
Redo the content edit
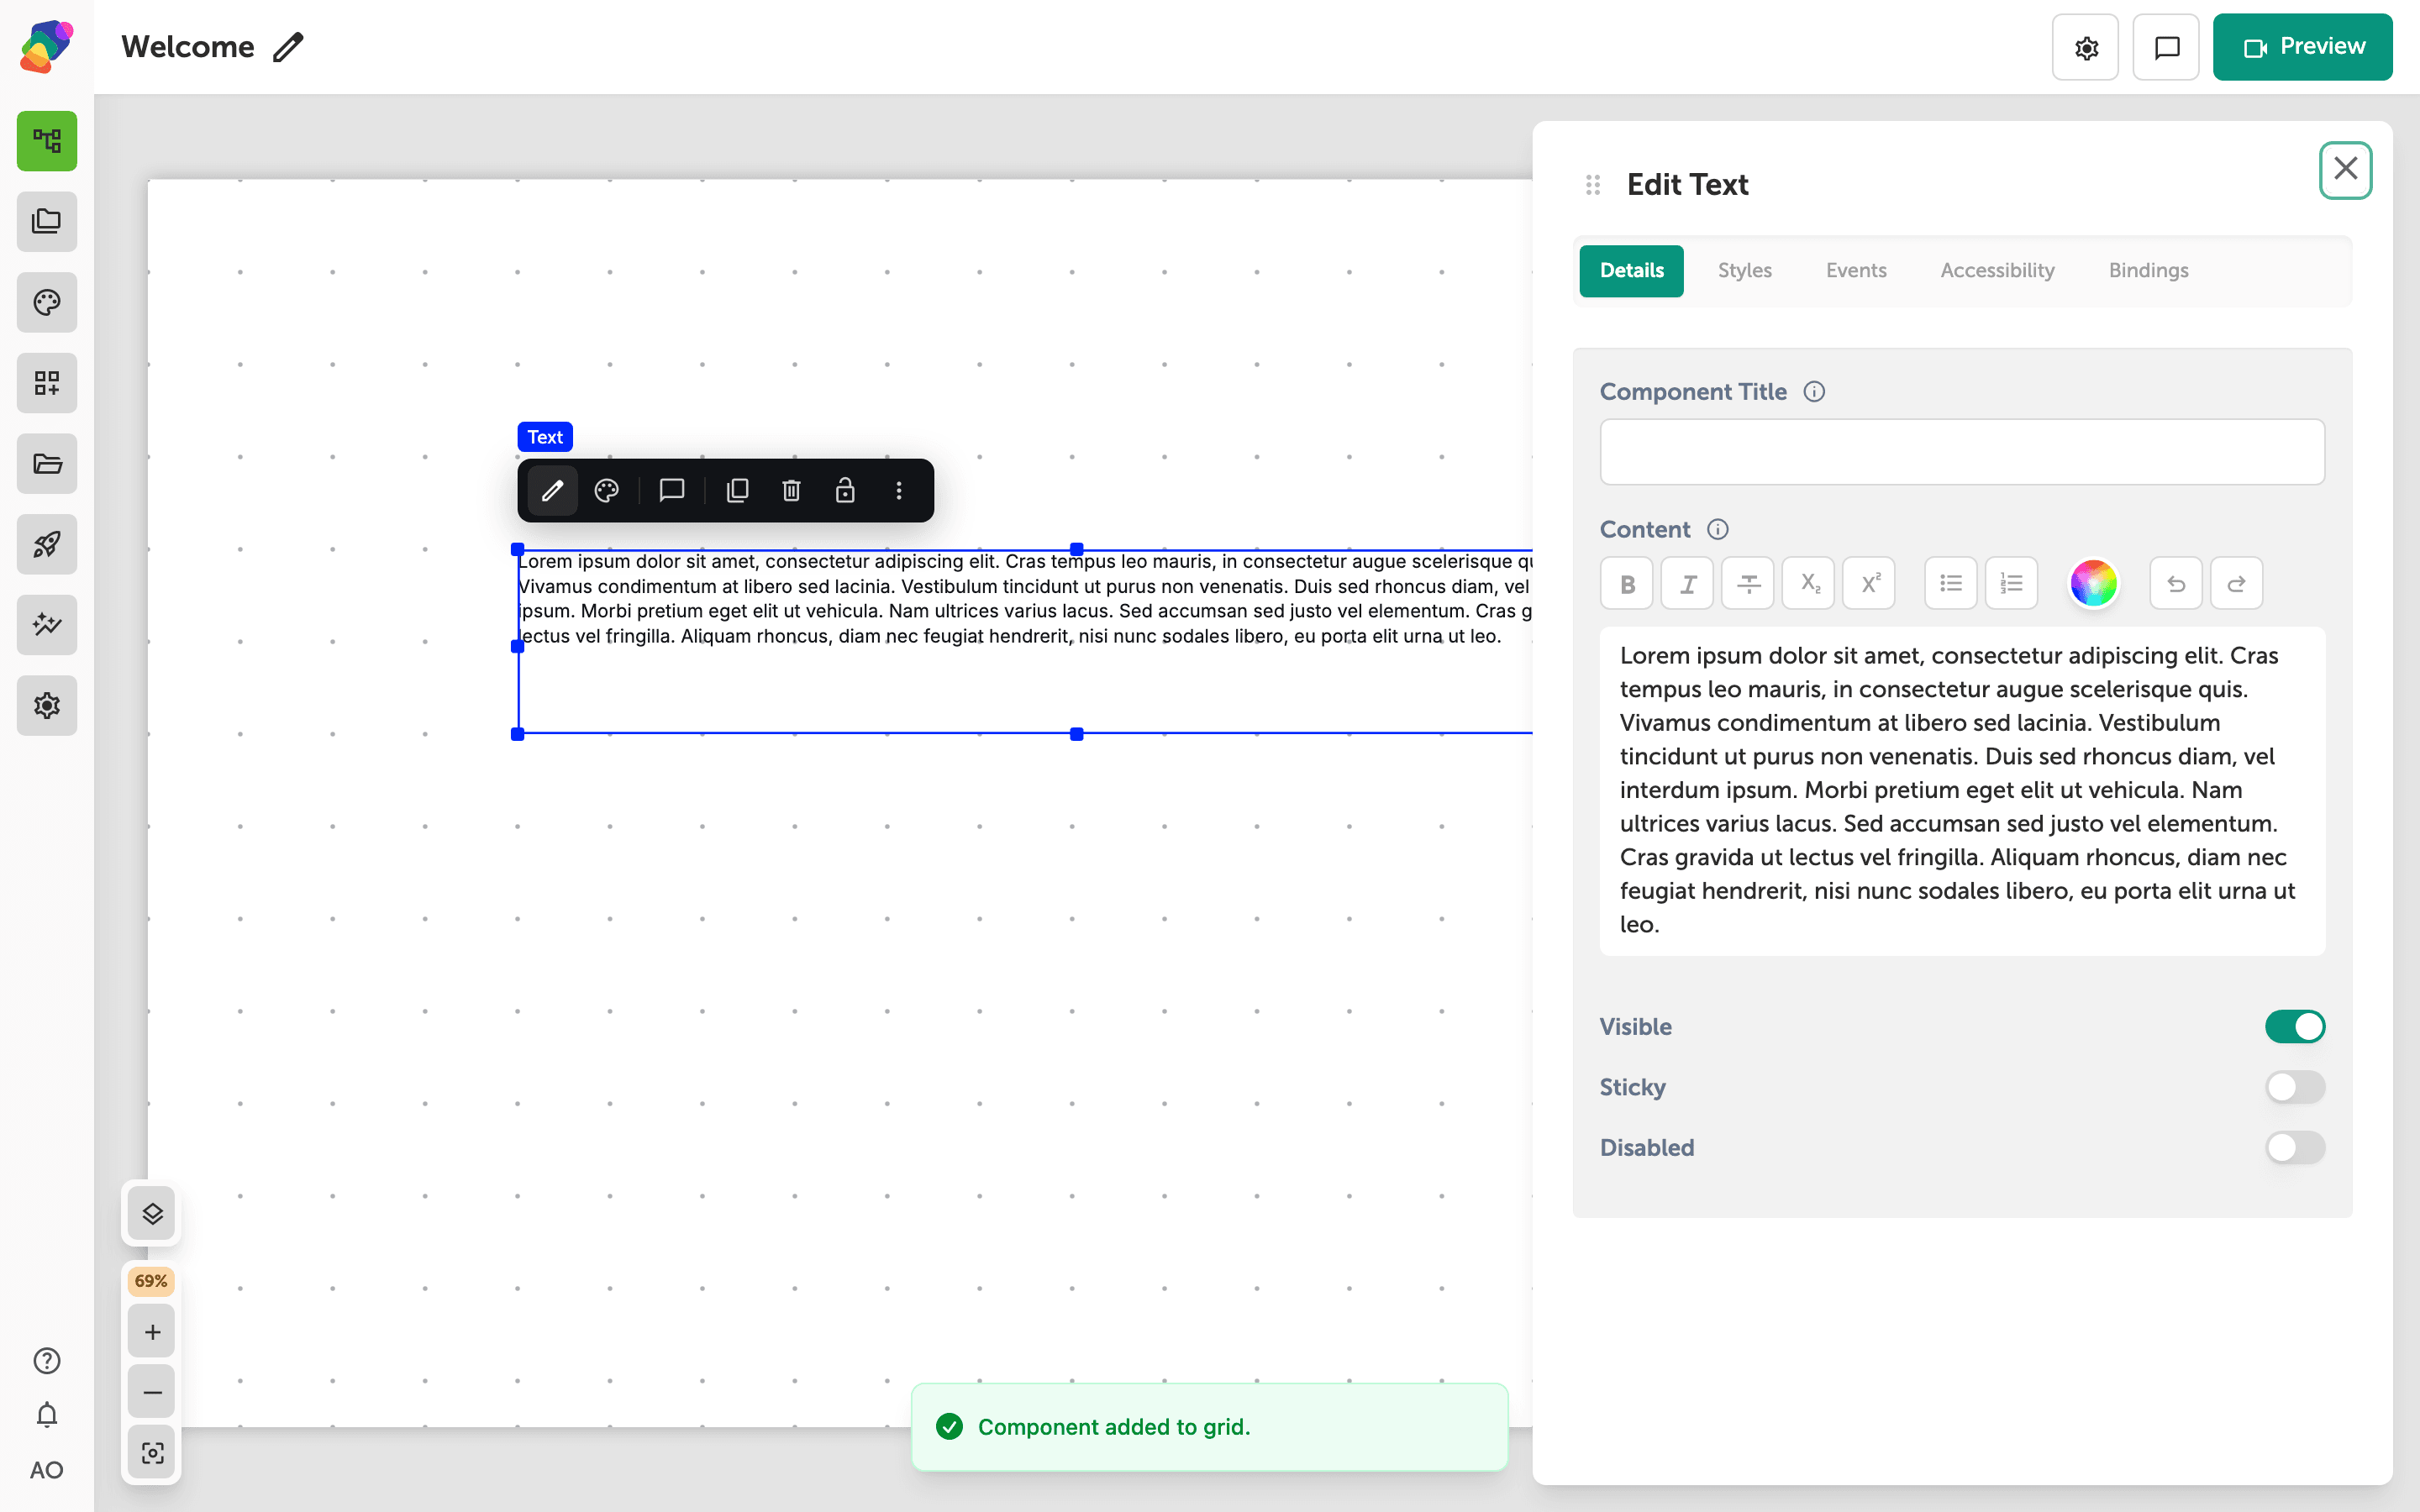2237,583
